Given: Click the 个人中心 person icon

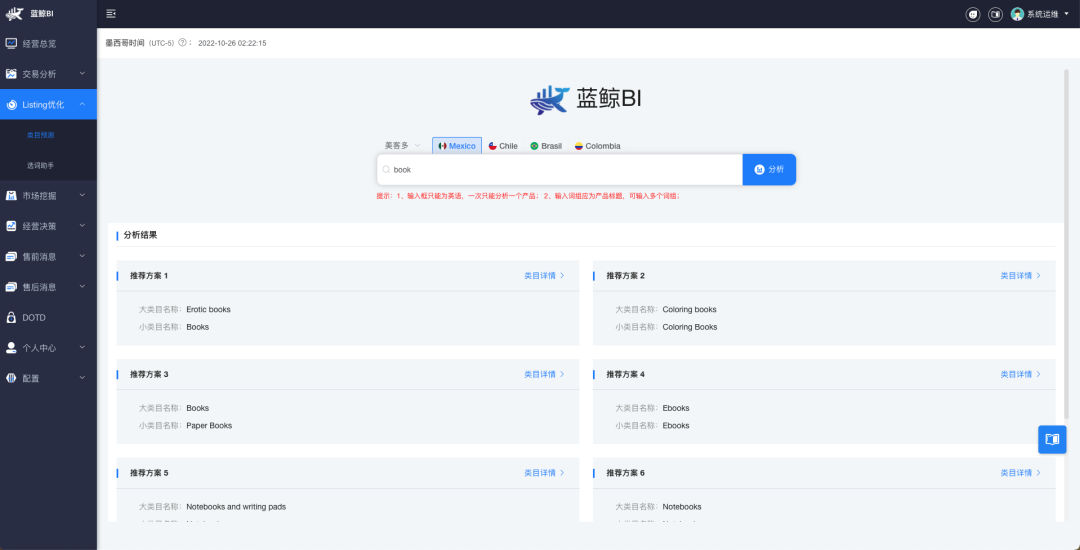Looking at the screenshot, I should coord(11,348).
